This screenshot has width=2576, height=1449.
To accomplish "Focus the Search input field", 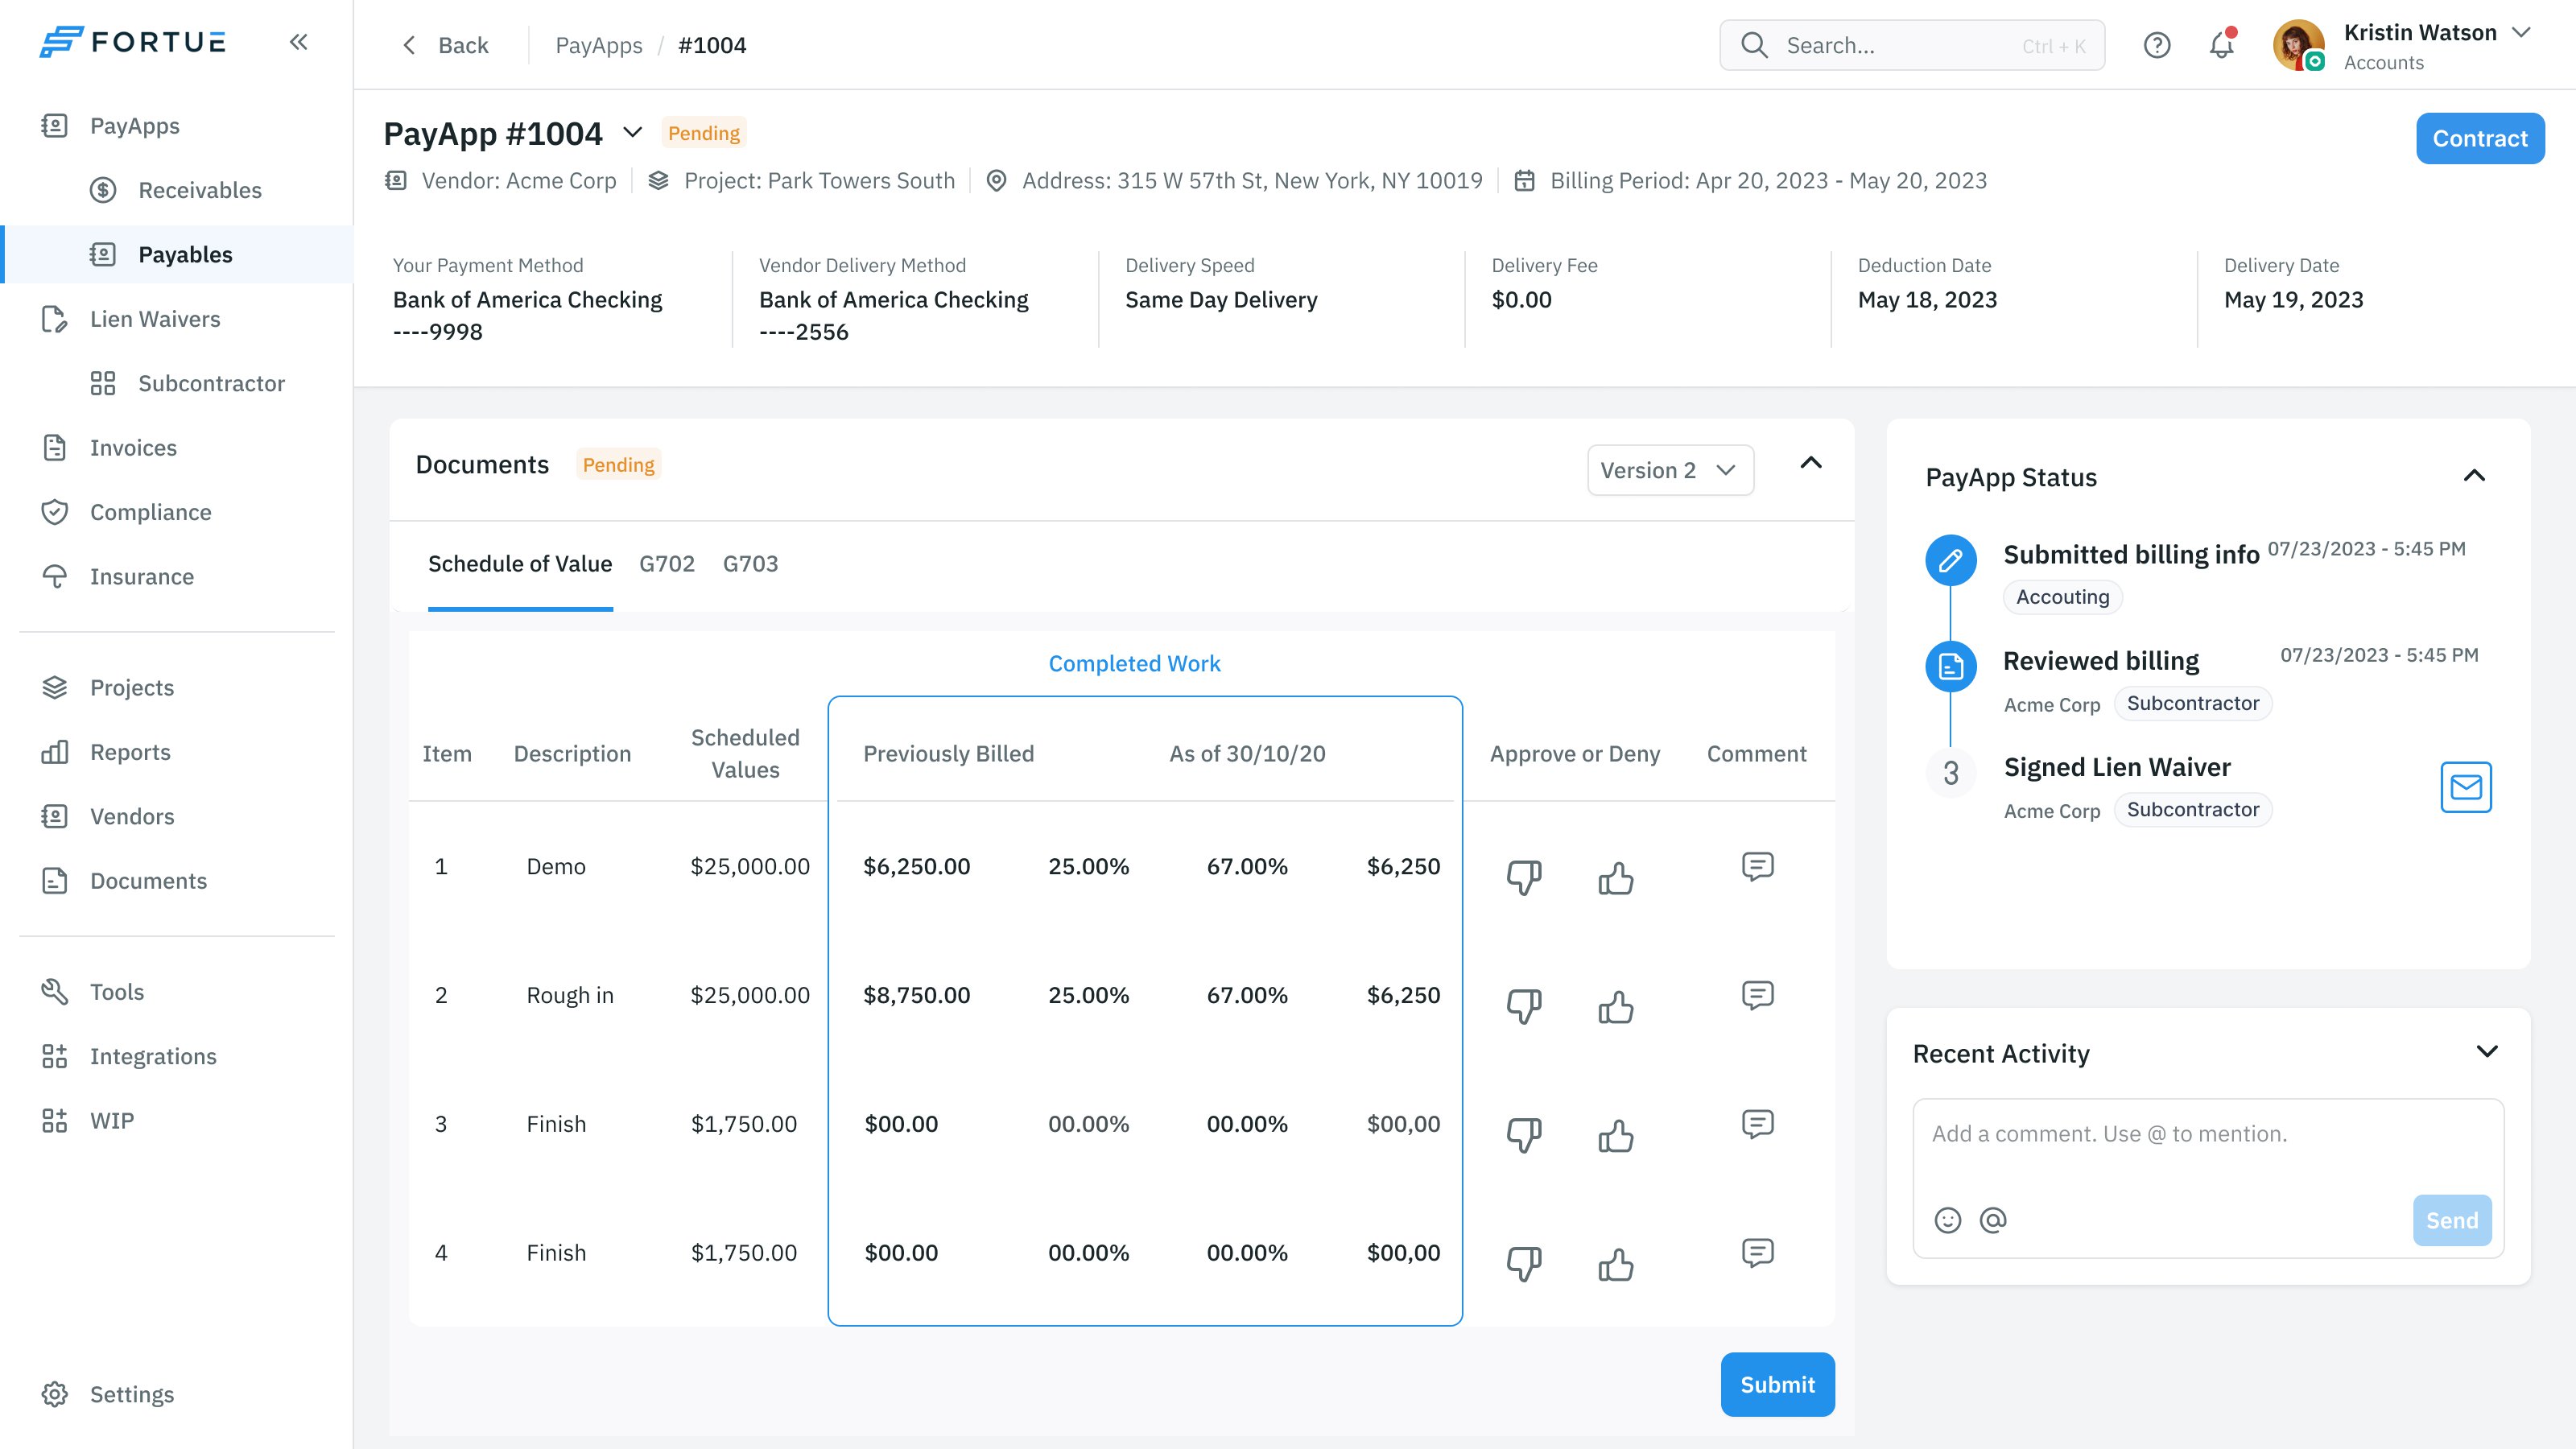I will click(1912, 45).
